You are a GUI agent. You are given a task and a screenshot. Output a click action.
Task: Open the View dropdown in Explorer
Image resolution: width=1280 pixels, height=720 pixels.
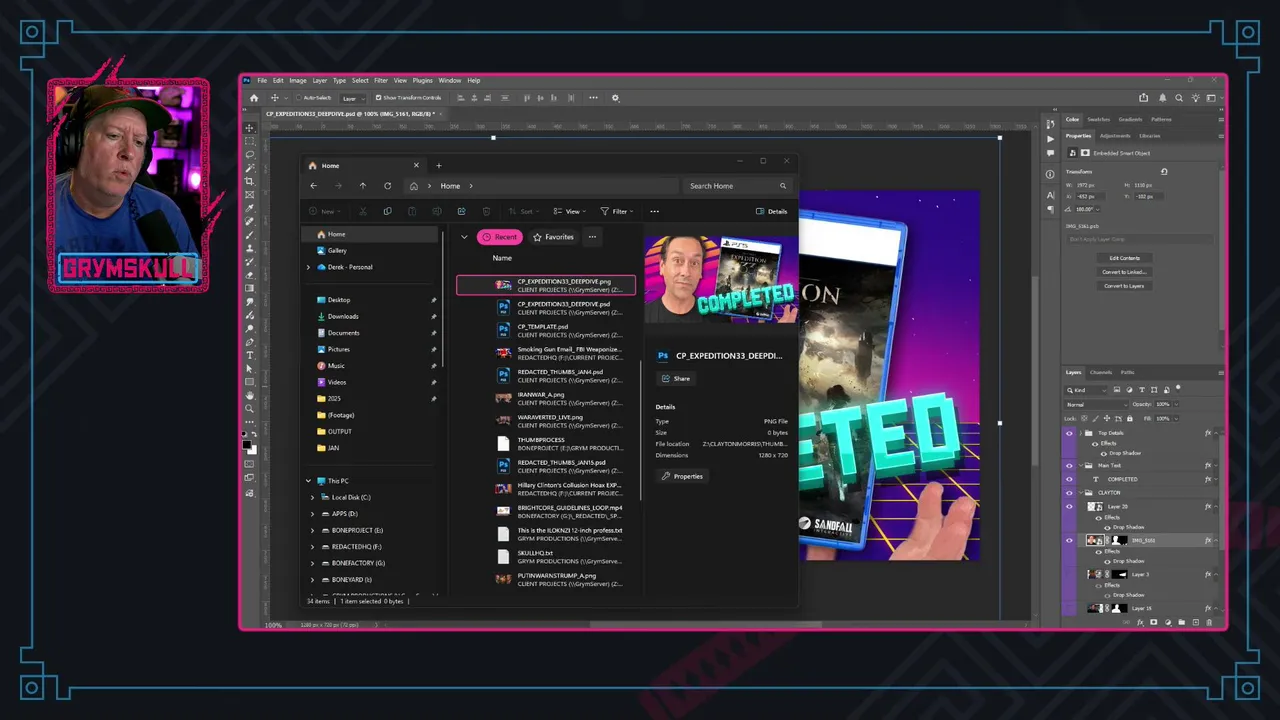570,211
